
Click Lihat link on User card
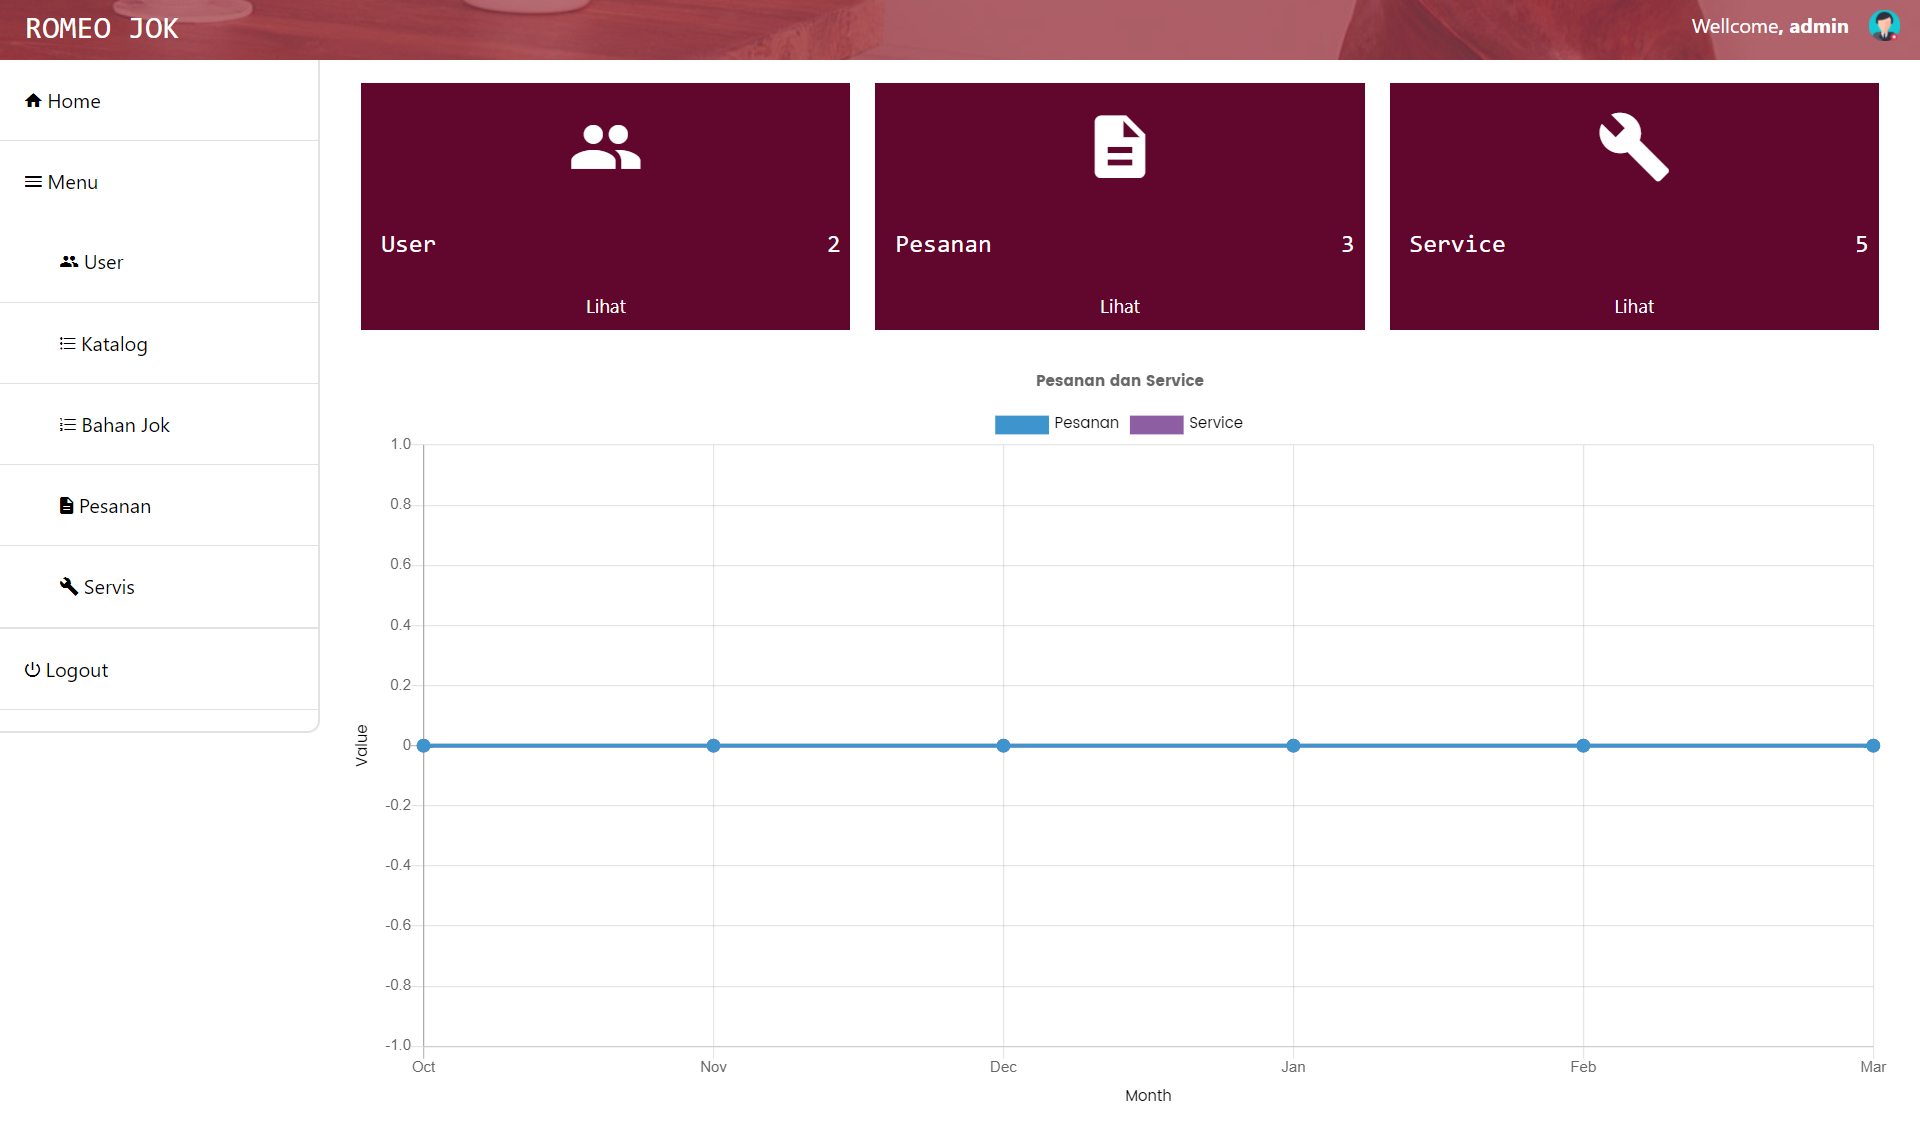pos(605,307)
